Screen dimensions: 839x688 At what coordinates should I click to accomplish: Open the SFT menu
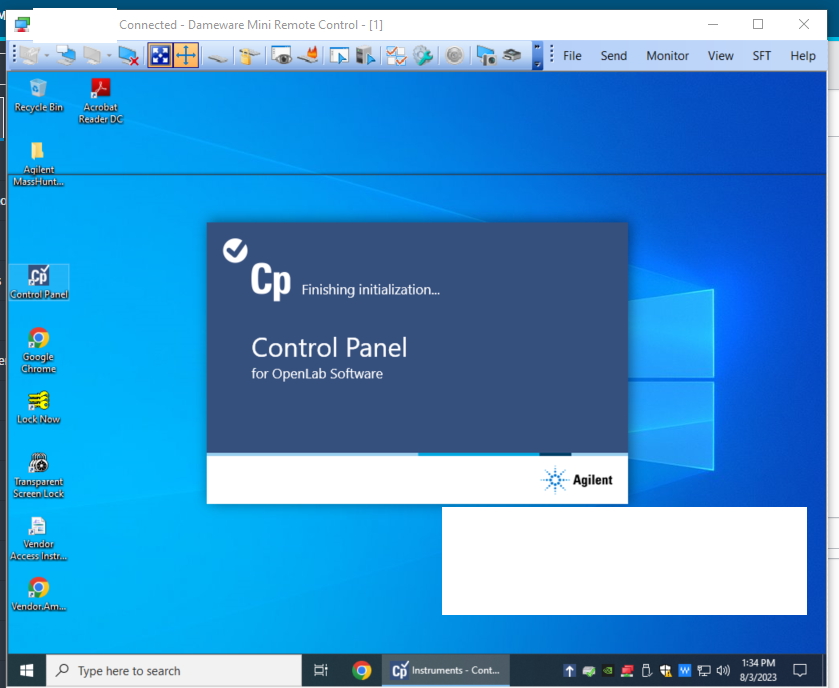(x=761, y=56)
